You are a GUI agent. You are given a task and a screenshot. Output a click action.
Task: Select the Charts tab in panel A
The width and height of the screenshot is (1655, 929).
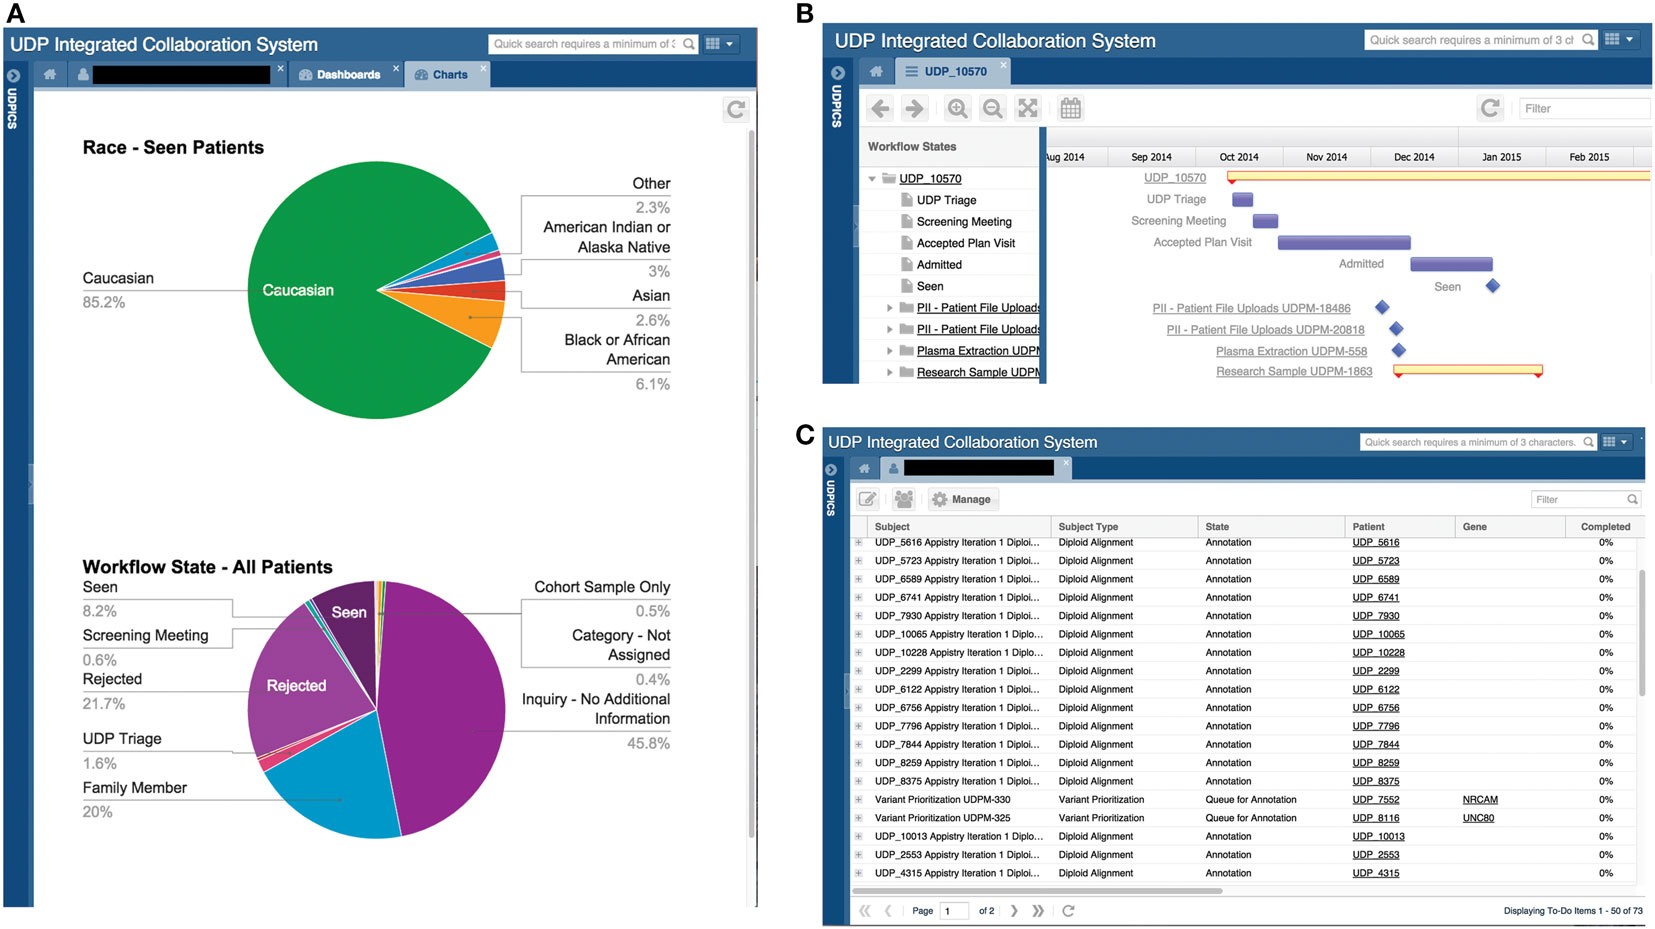441,75
